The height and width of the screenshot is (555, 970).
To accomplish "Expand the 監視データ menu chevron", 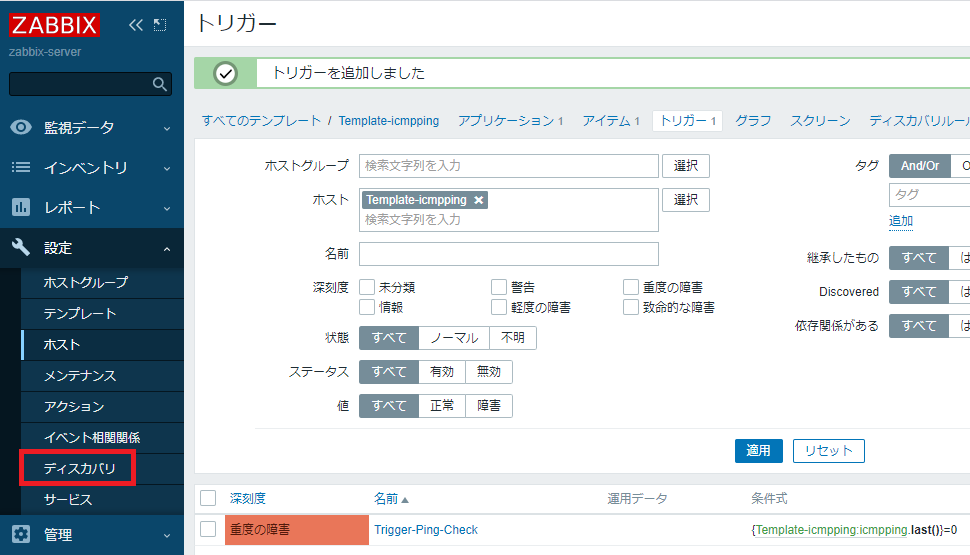I will tap(166, 128).
